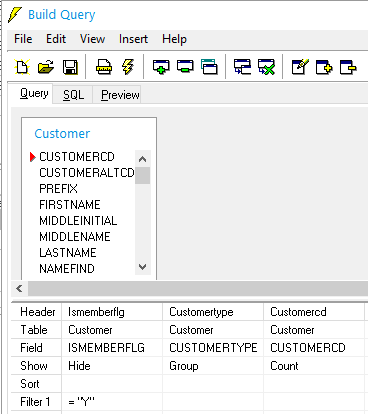Click the edit column pencil icon

300,67
